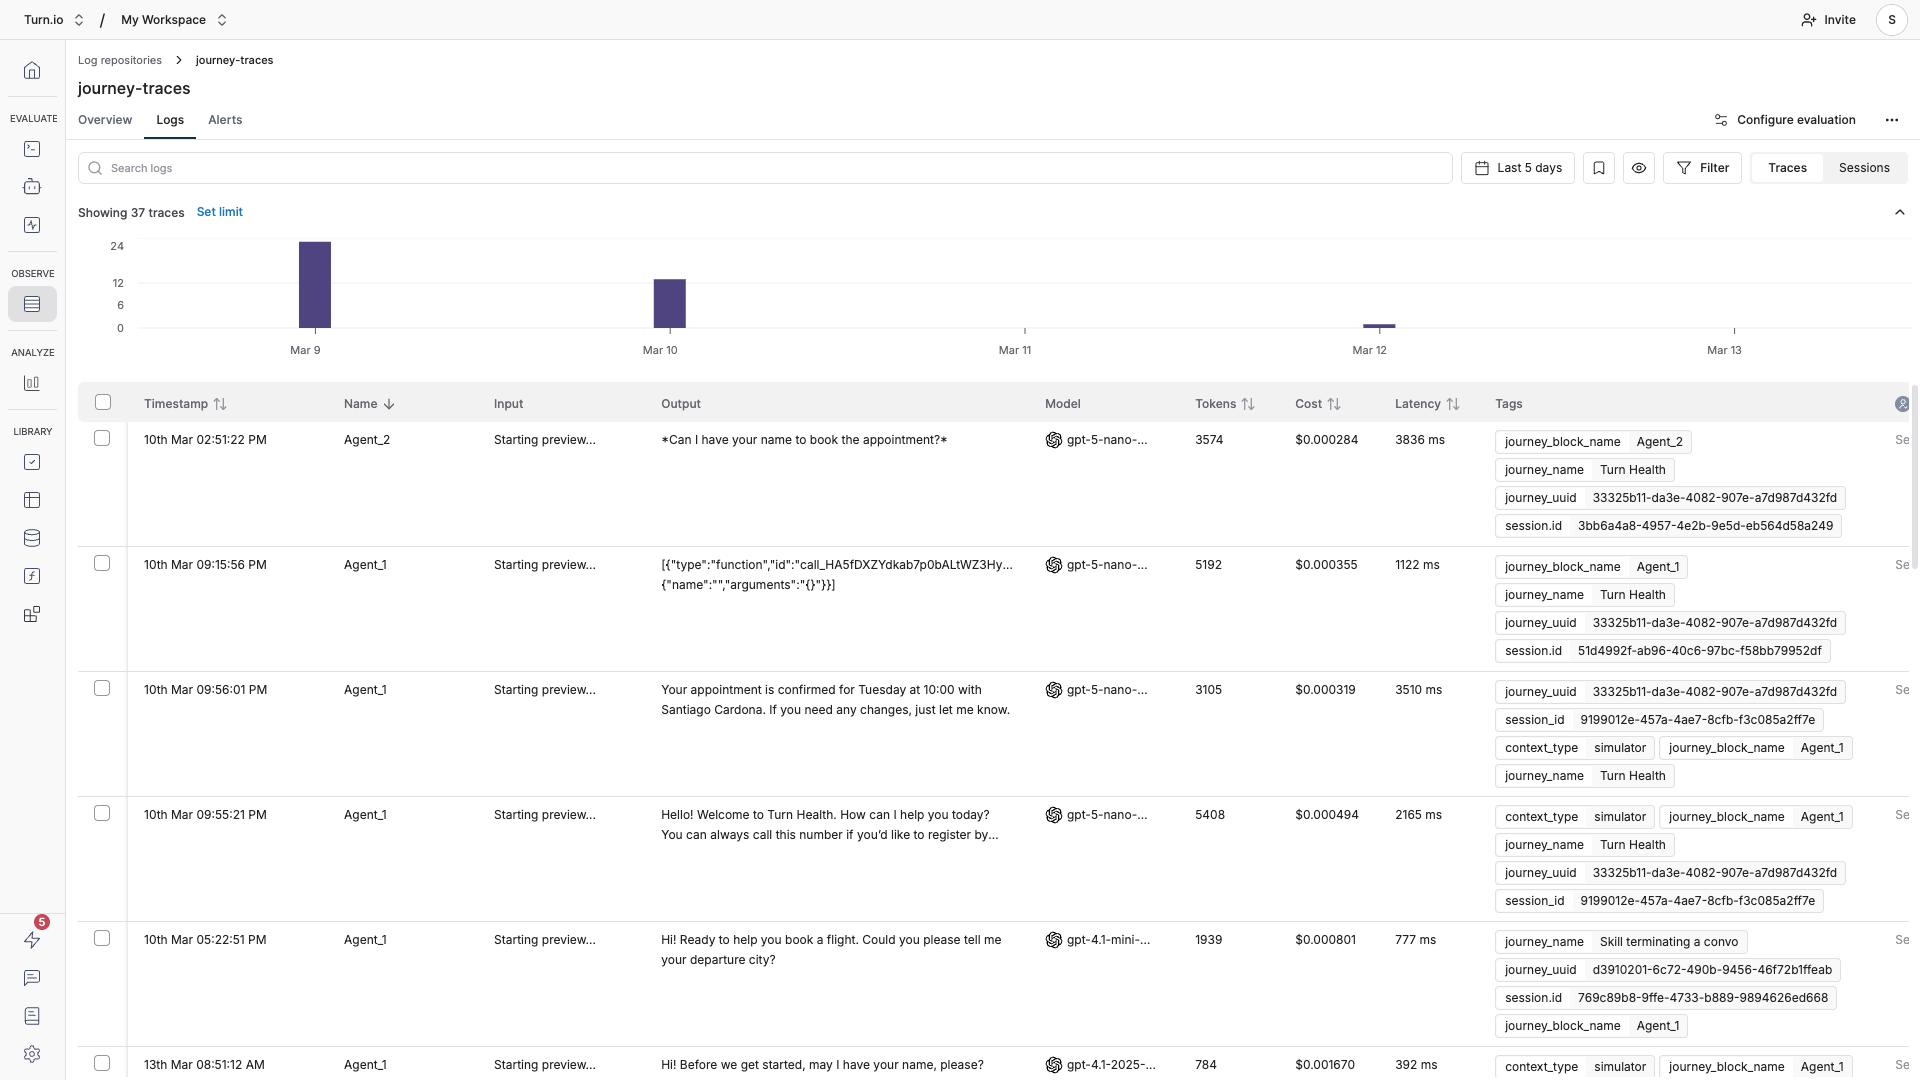The width and height of the screenshot is (1920, 1080).
Task: Click the lightning notifications icon with badge
Action: click(x=32, y=939)
